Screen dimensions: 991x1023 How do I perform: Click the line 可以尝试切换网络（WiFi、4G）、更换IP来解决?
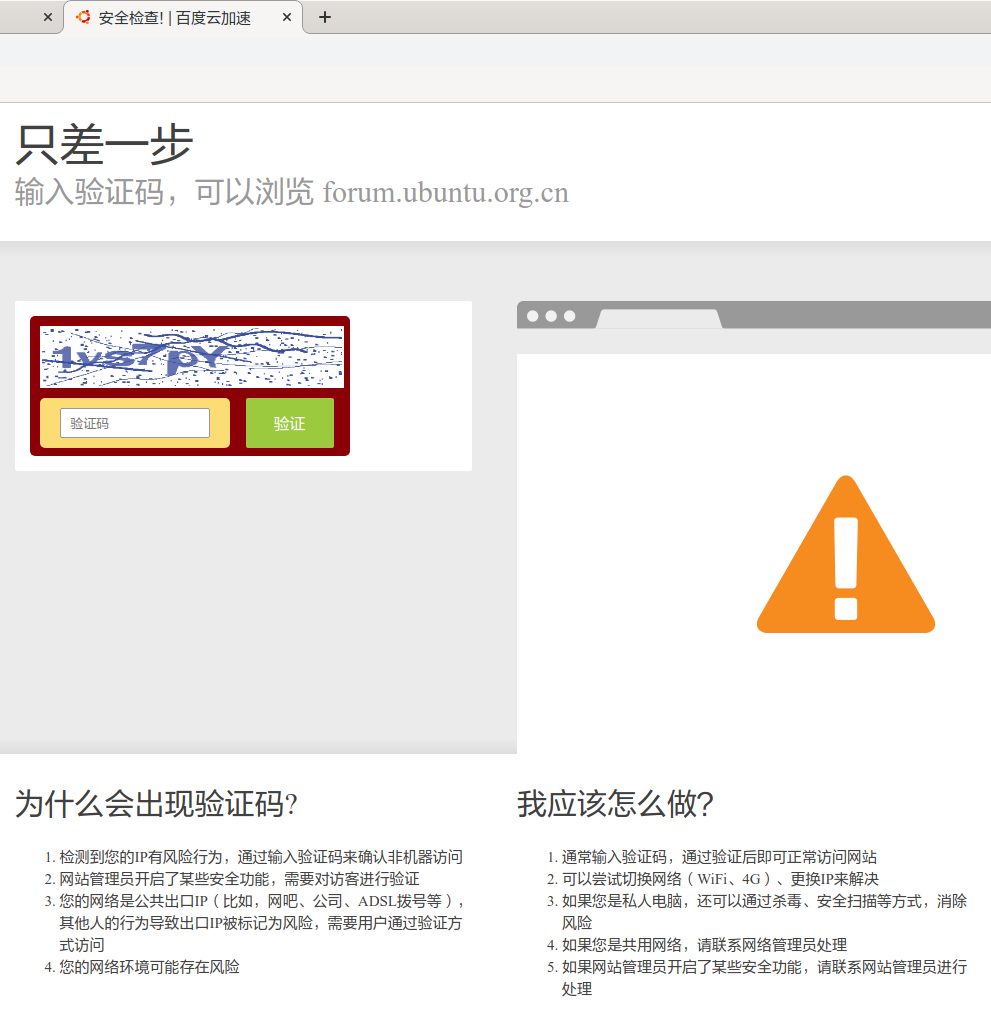point(720,879)
